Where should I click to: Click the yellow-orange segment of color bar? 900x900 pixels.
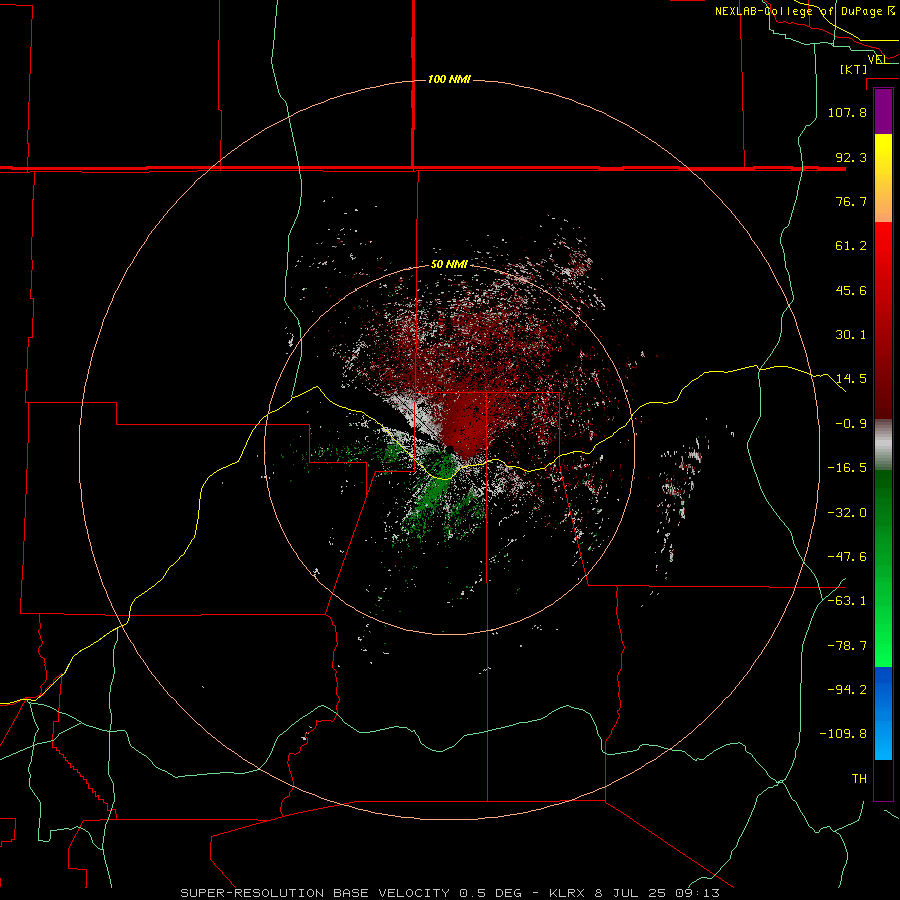883,178
